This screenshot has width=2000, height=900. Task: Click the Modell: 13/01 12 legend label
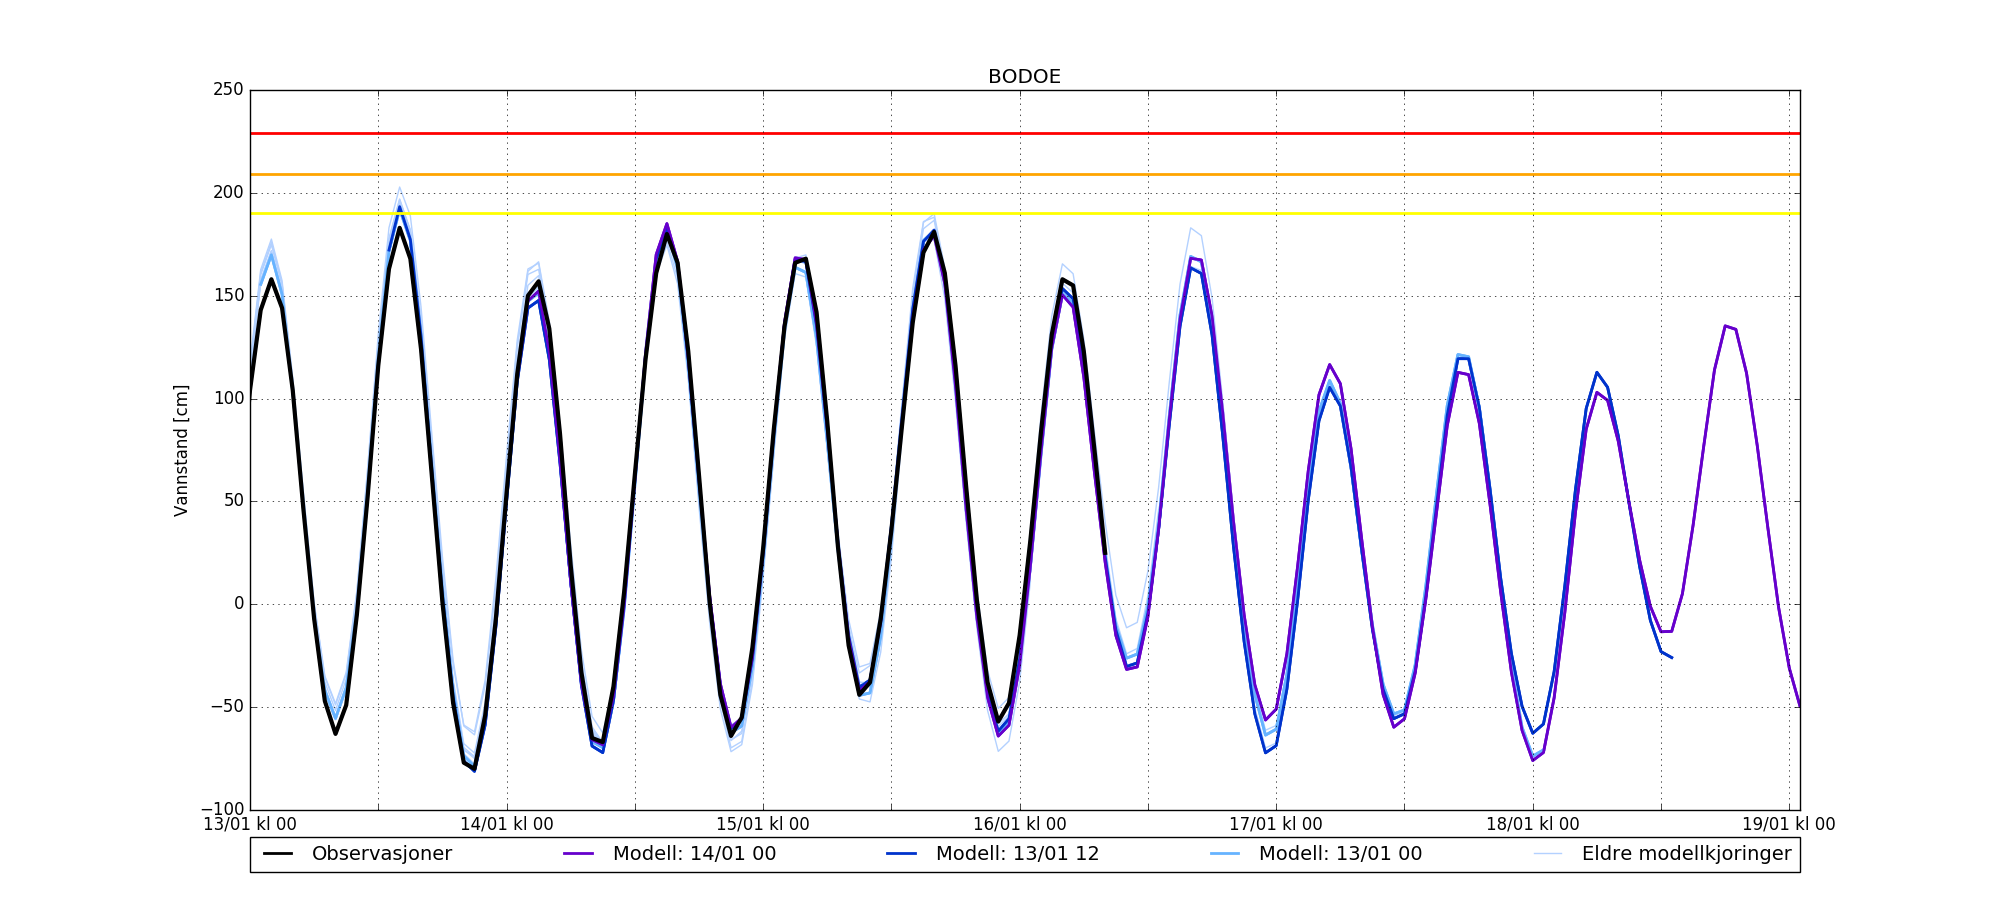click(1017, 854)
